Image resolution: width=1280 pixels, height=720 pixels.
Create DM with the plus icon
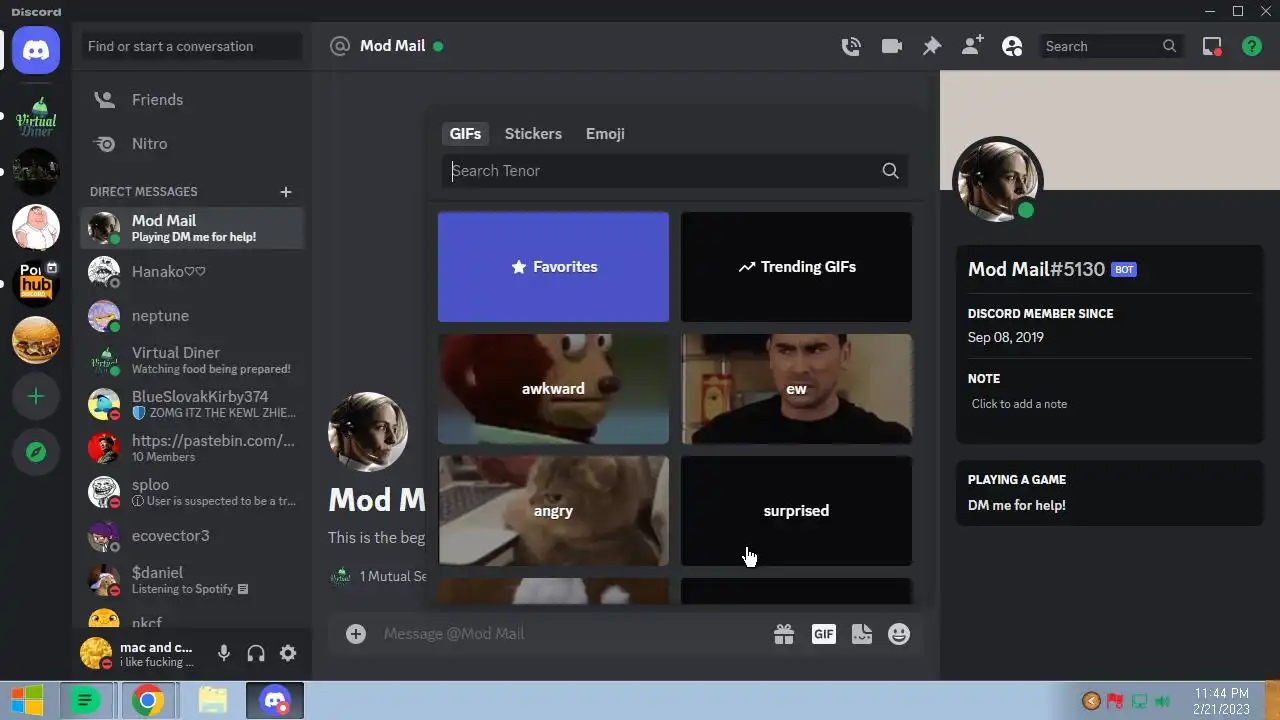coord(286,191)
